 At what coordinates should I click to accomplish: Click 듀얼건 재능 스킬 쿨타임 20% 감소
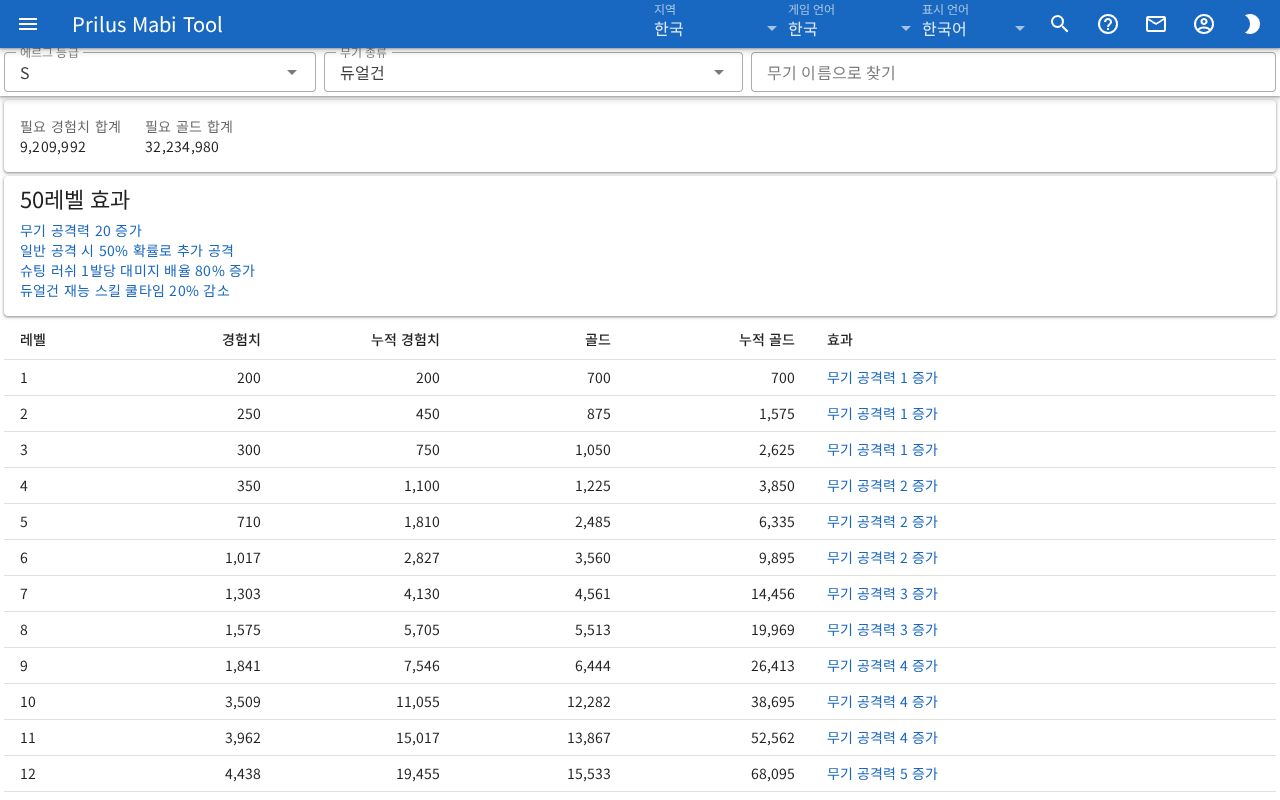tap(125, 290)
